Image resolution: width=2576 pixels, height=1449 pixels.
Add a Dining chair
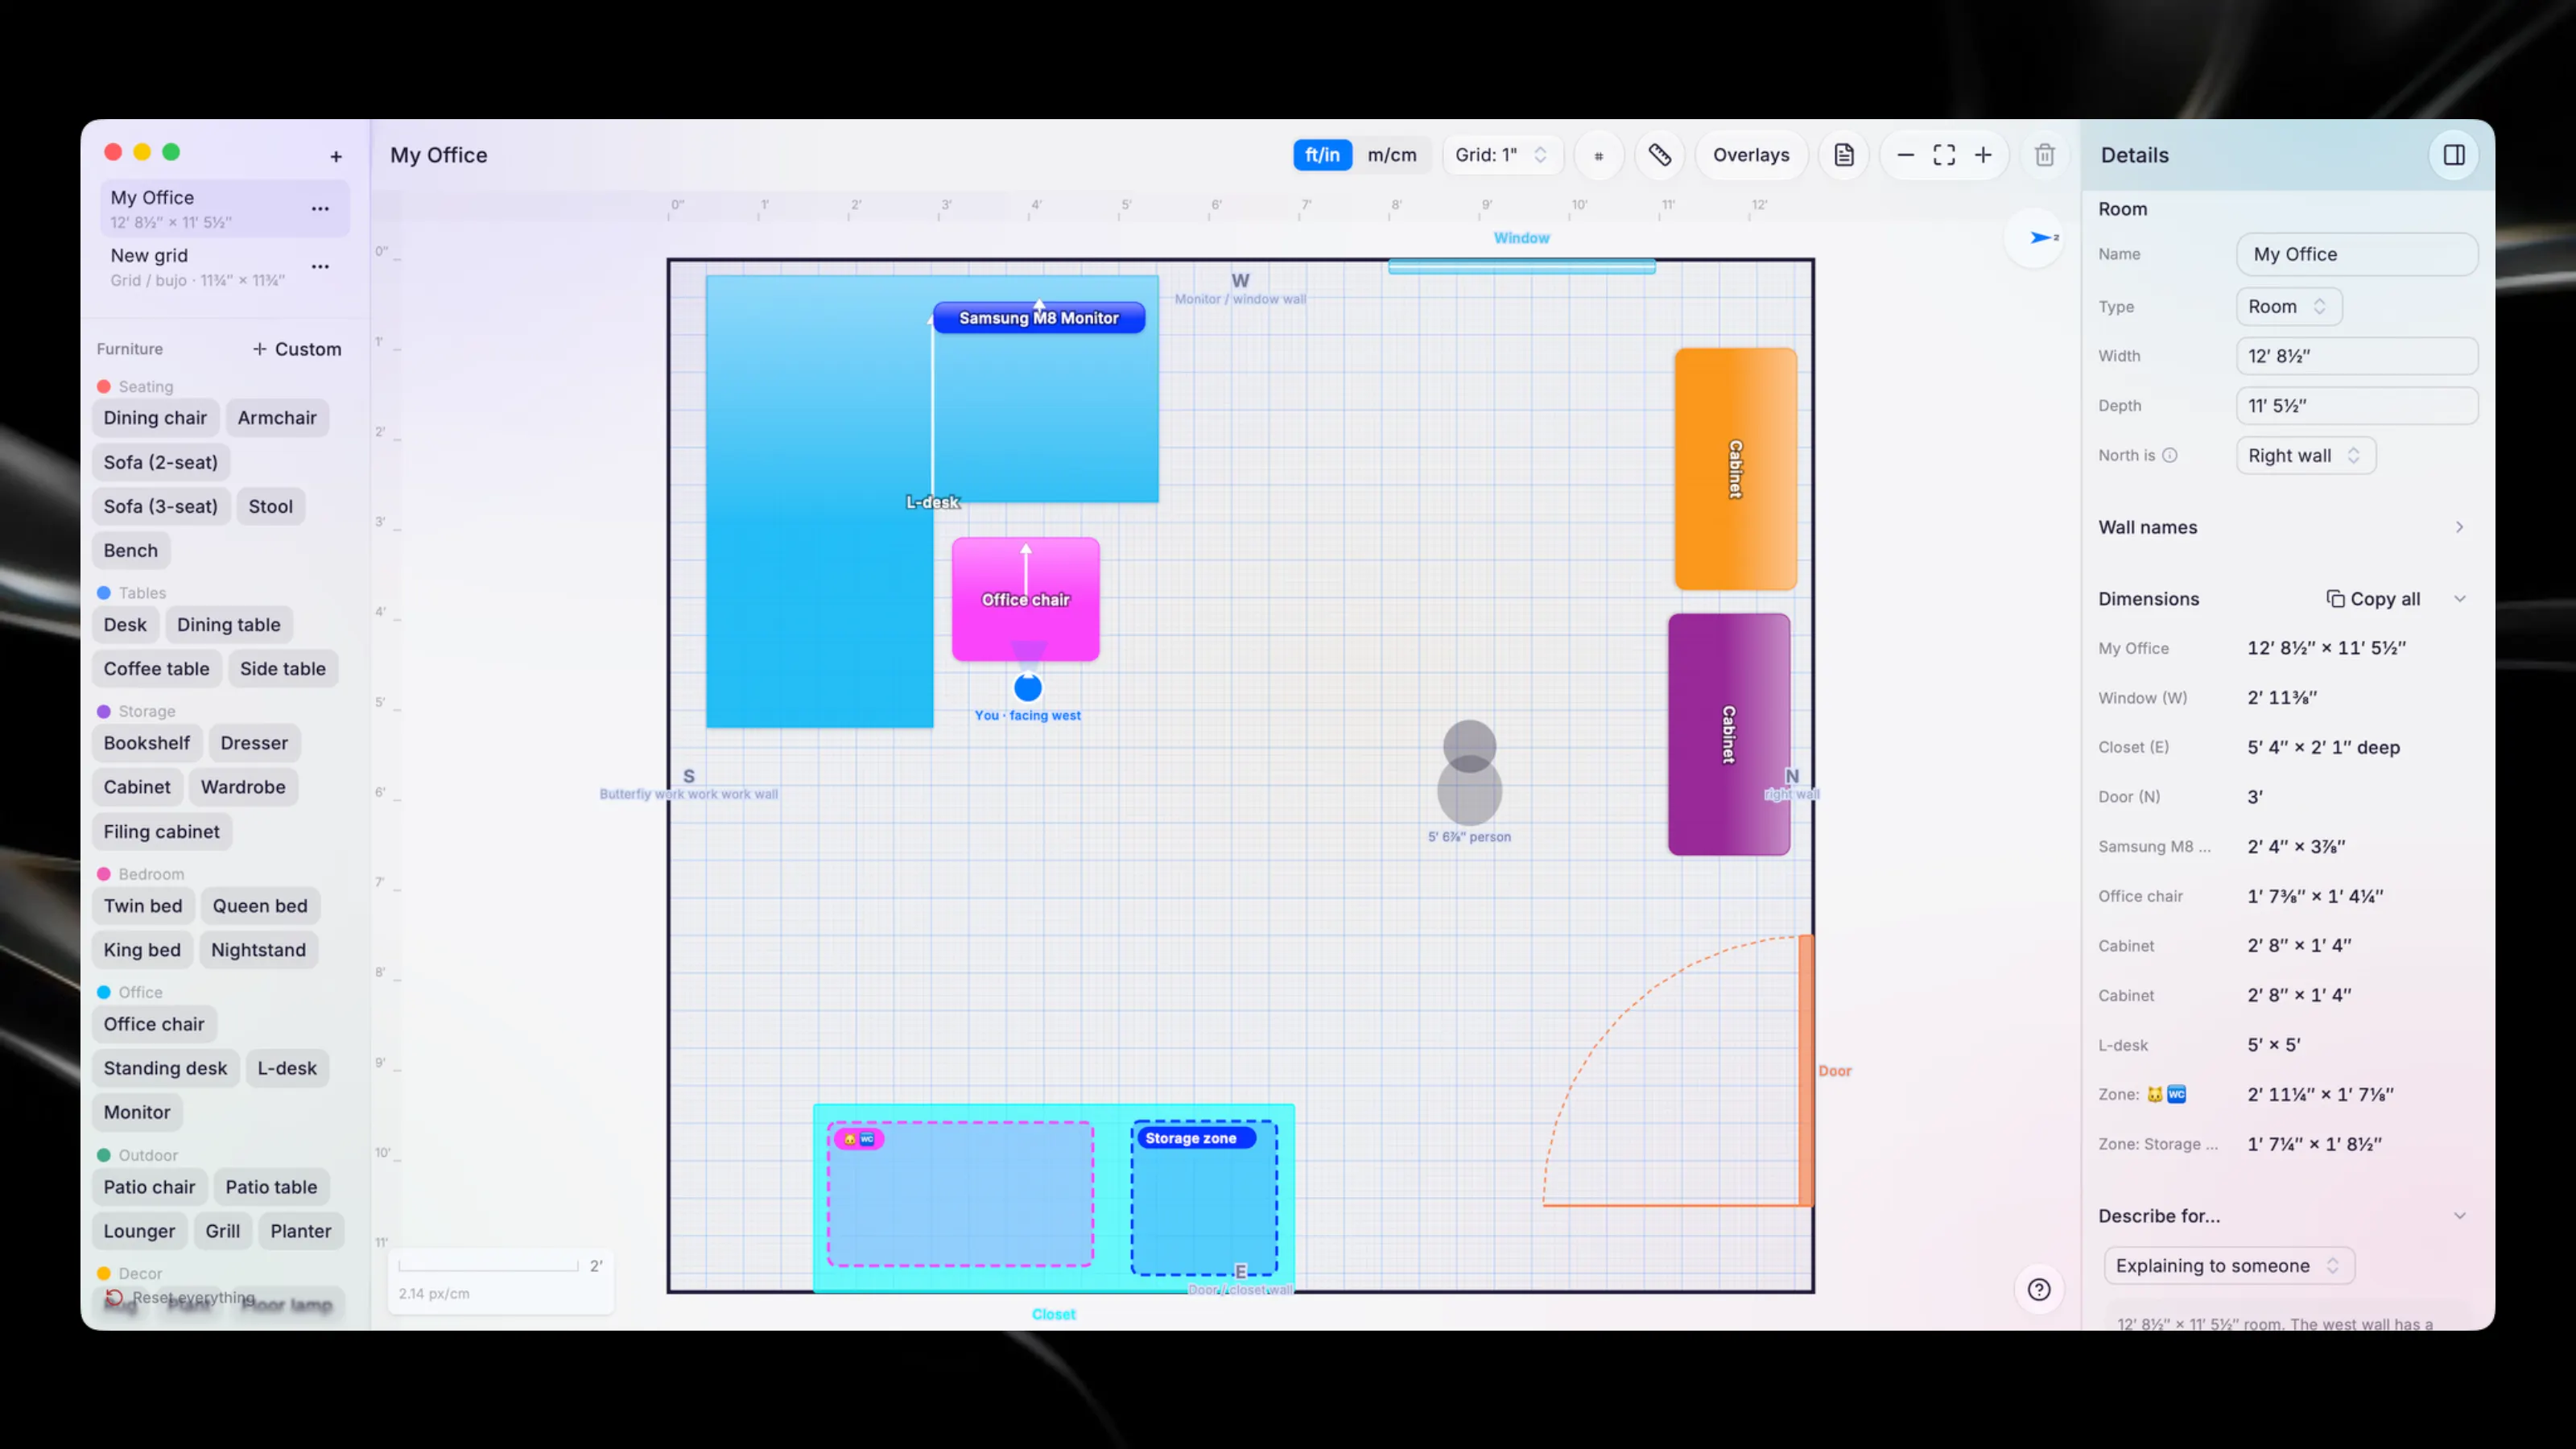(x=155, y=418)
